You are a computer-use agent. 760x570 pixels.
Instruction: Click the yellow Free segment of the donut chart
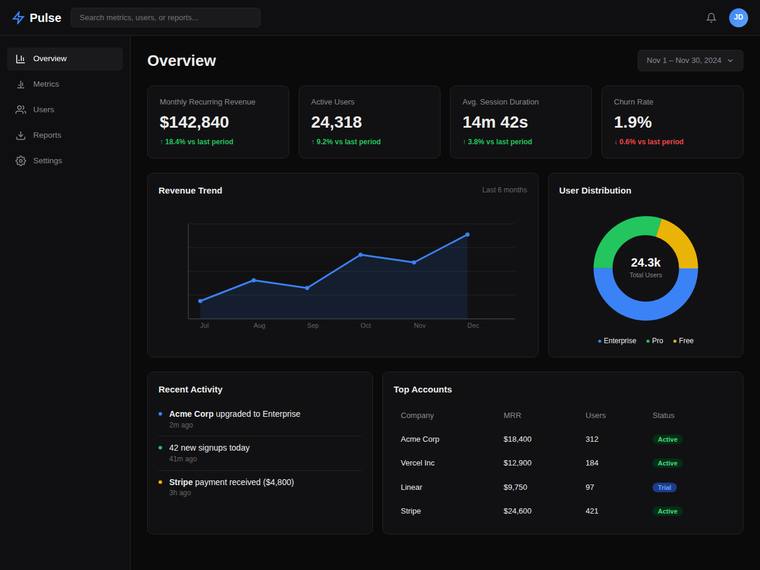681,242
